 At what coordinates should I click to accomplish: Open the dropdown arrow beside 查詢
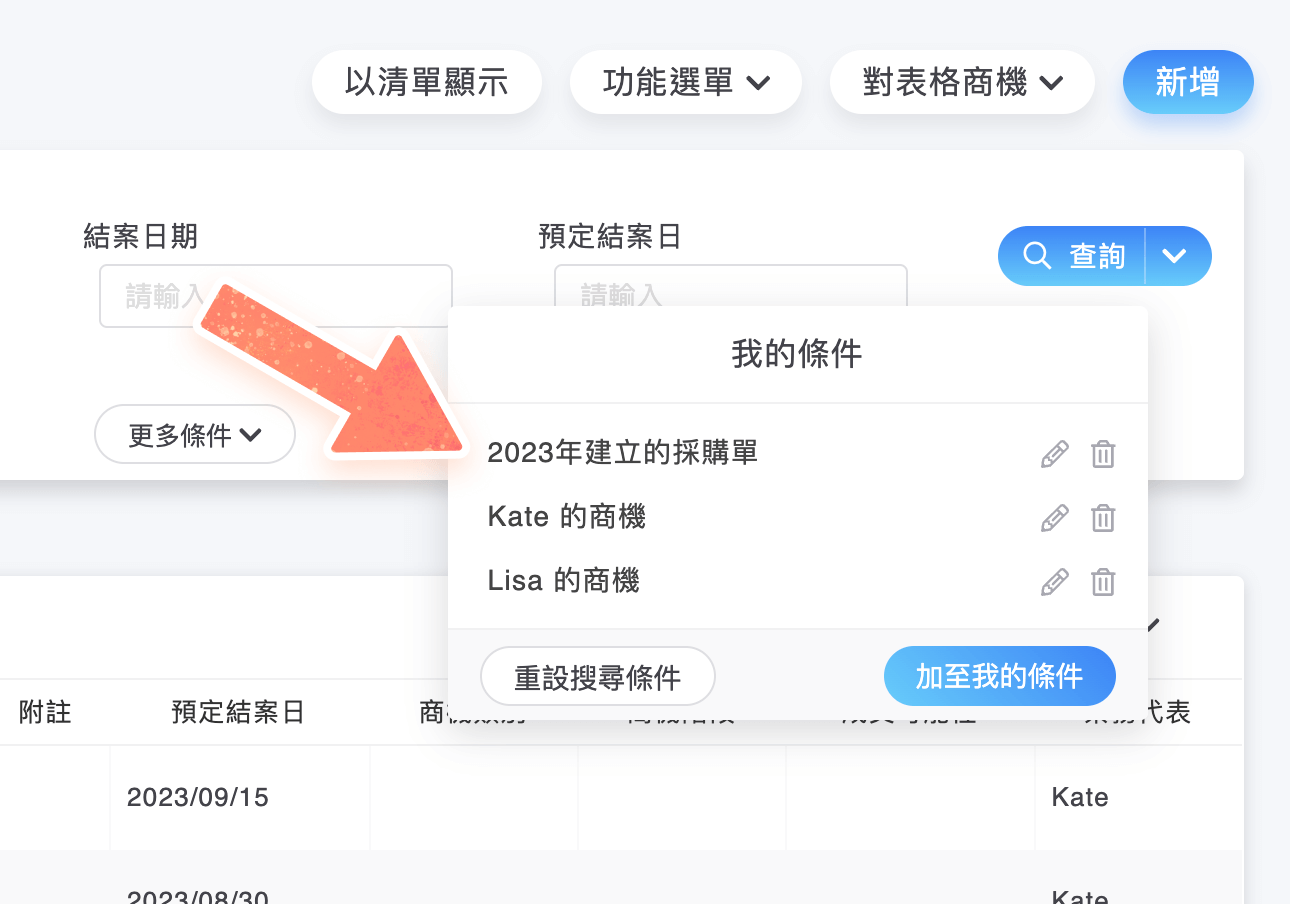click(1175, 257)
